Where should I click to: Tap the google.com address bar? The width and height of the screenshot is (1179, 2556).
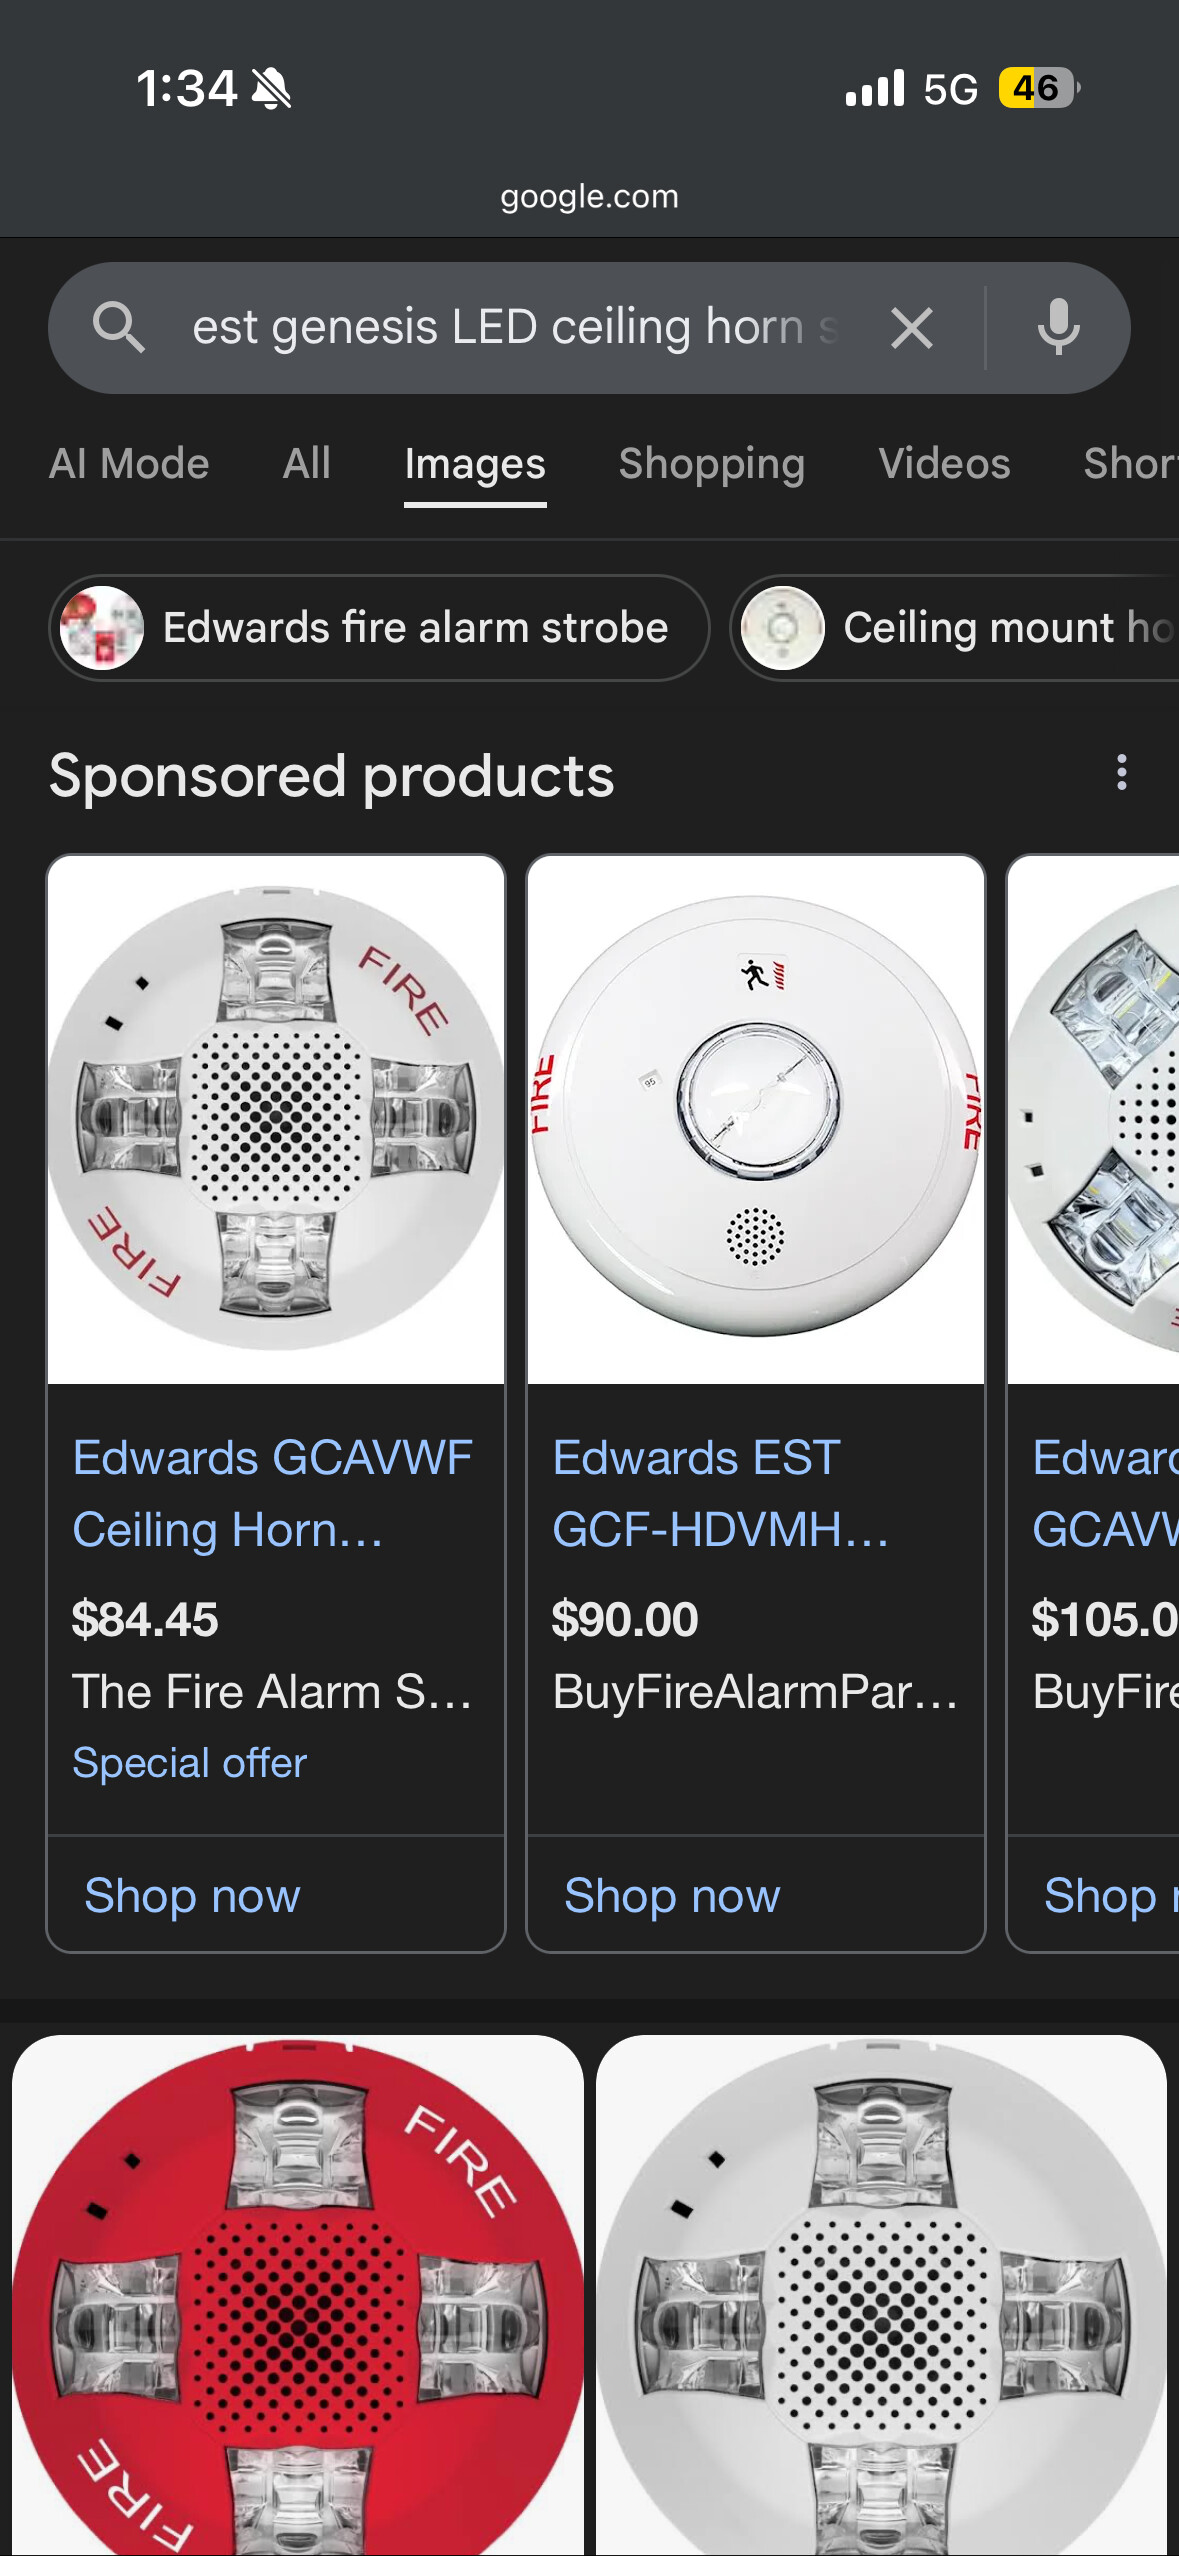589,196
